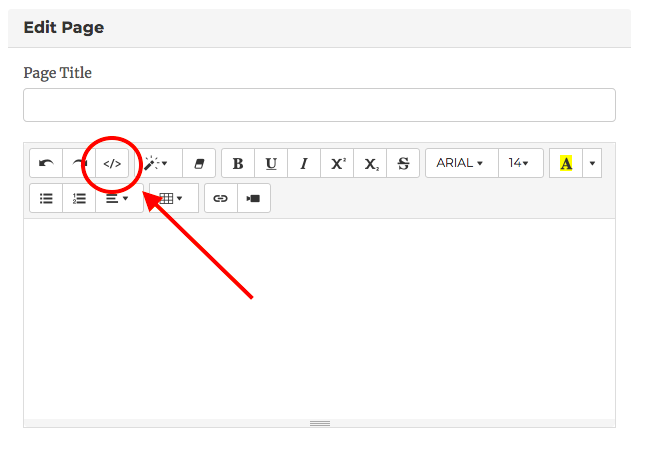This screenshot has height=449, width=647.
Task: Insert a numbered ordered list
Action: (79, 198)
